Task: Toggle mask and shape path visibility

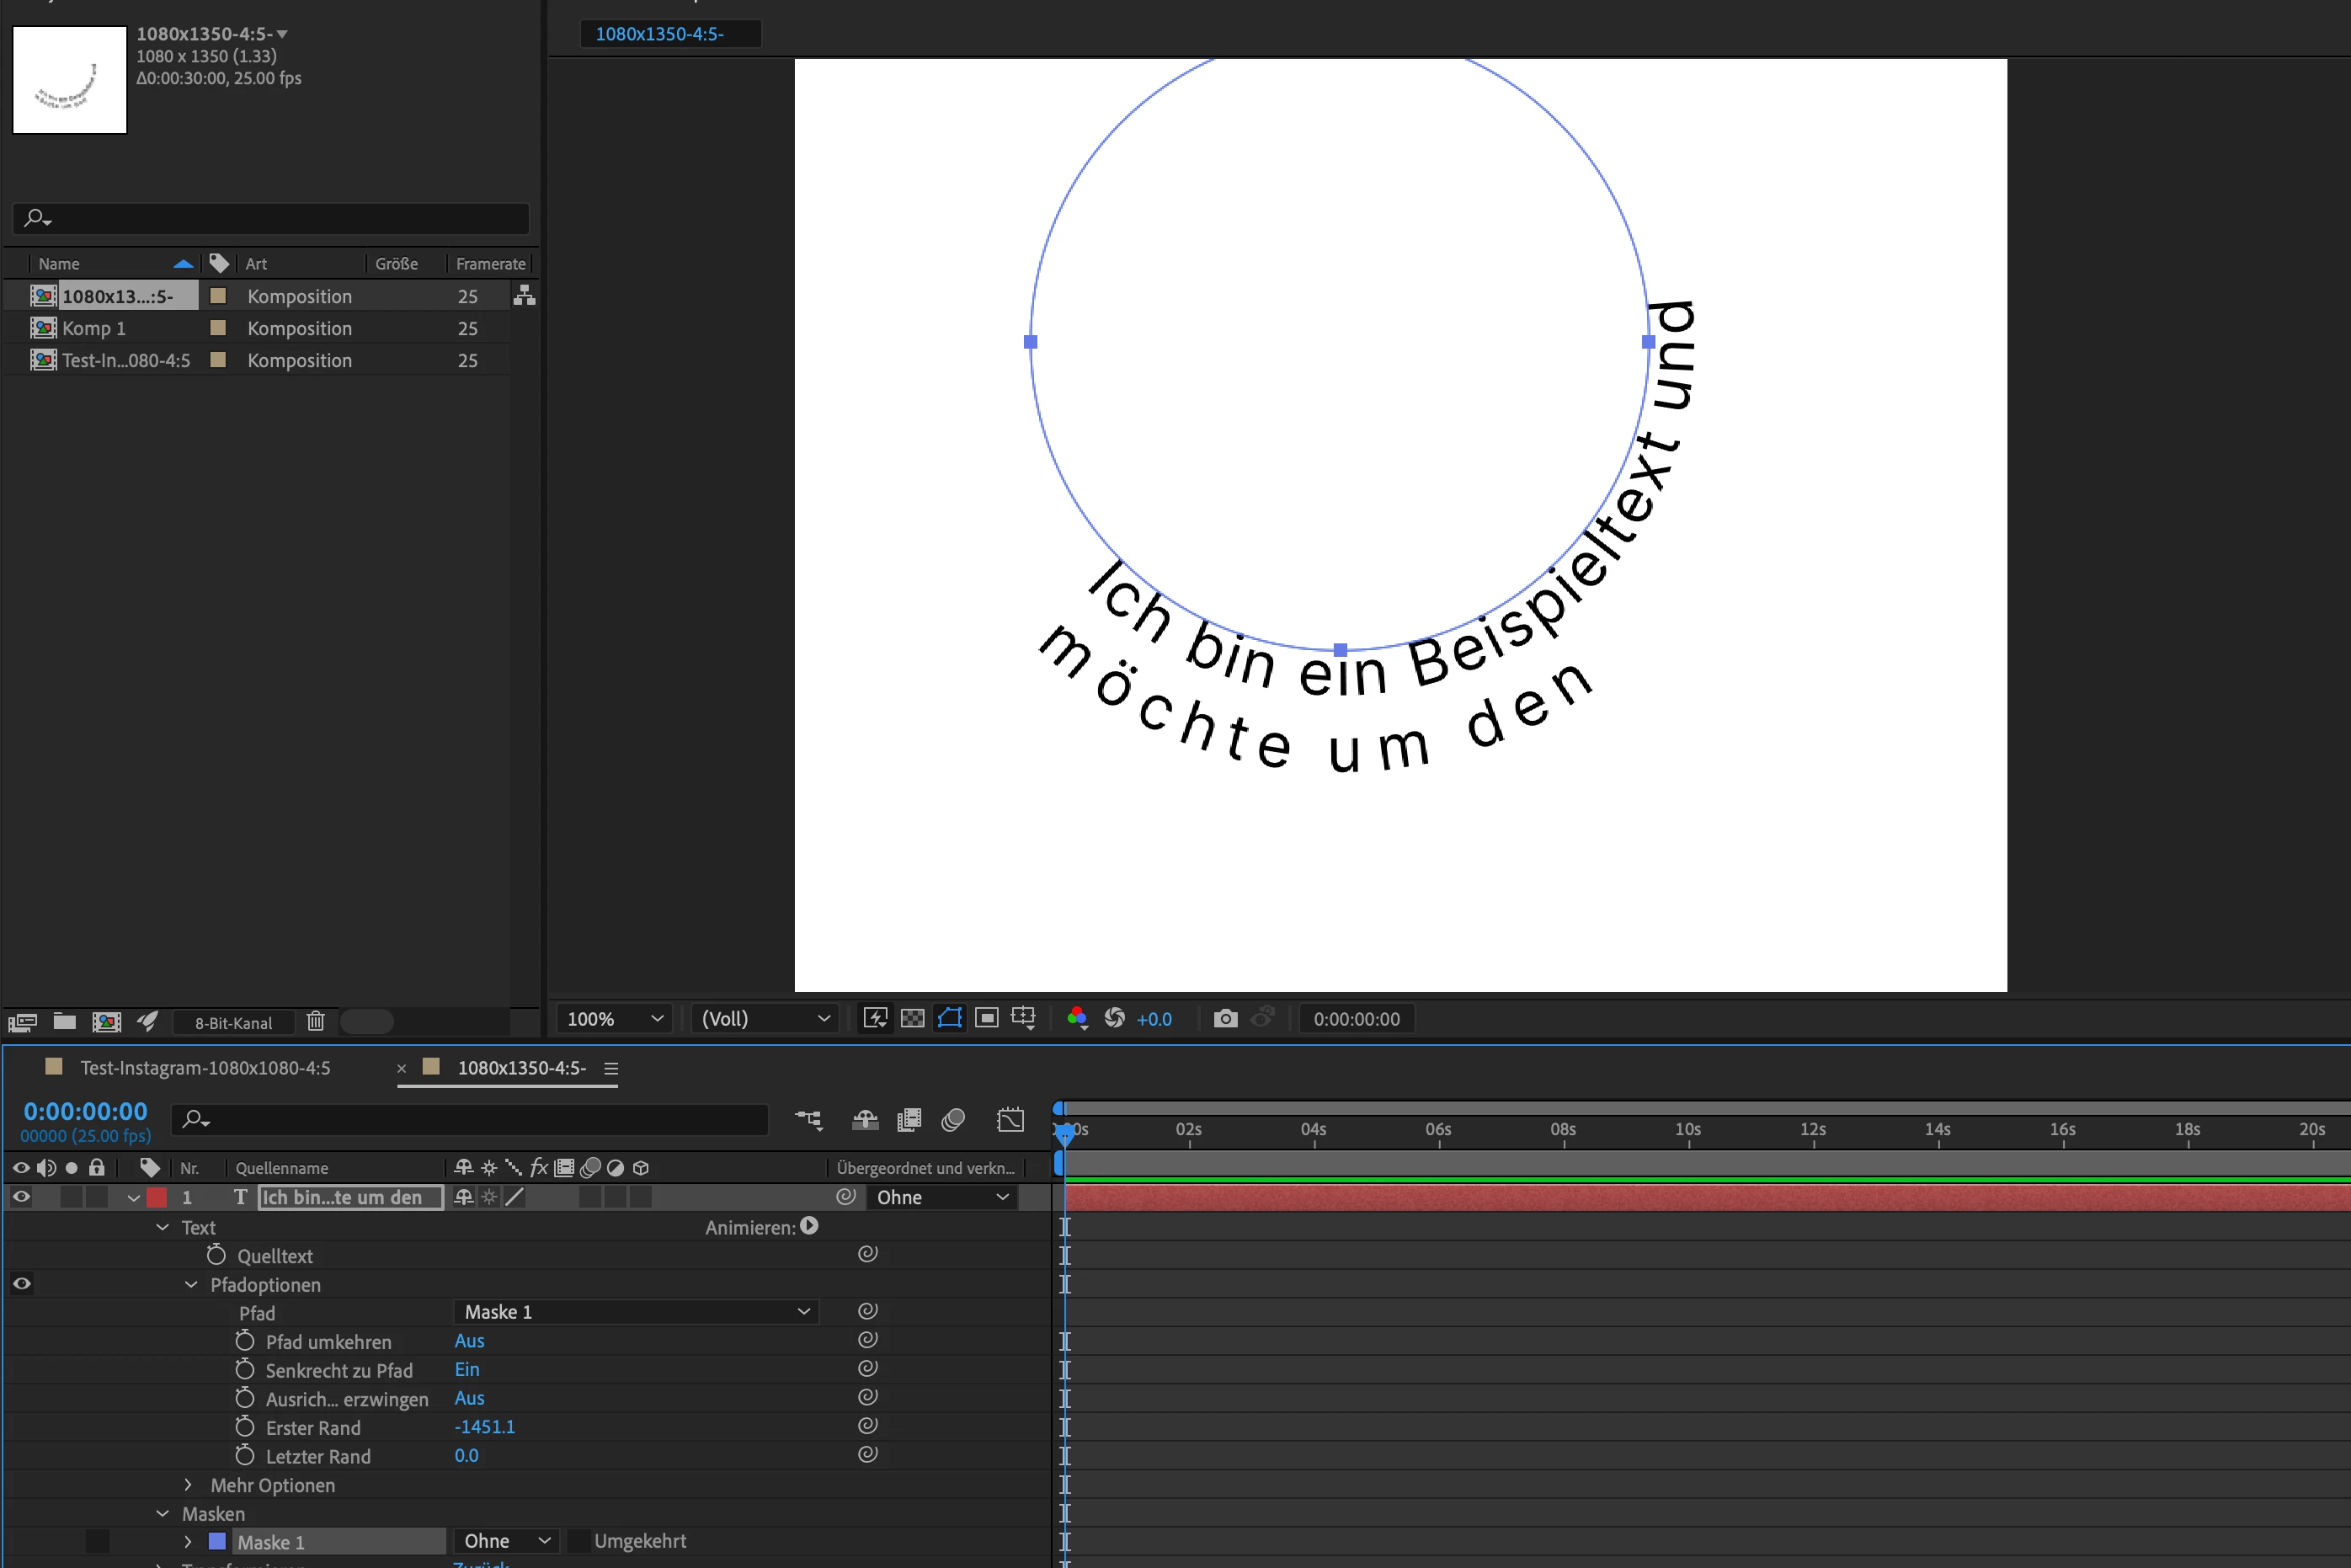Action: coord(949,1018)
